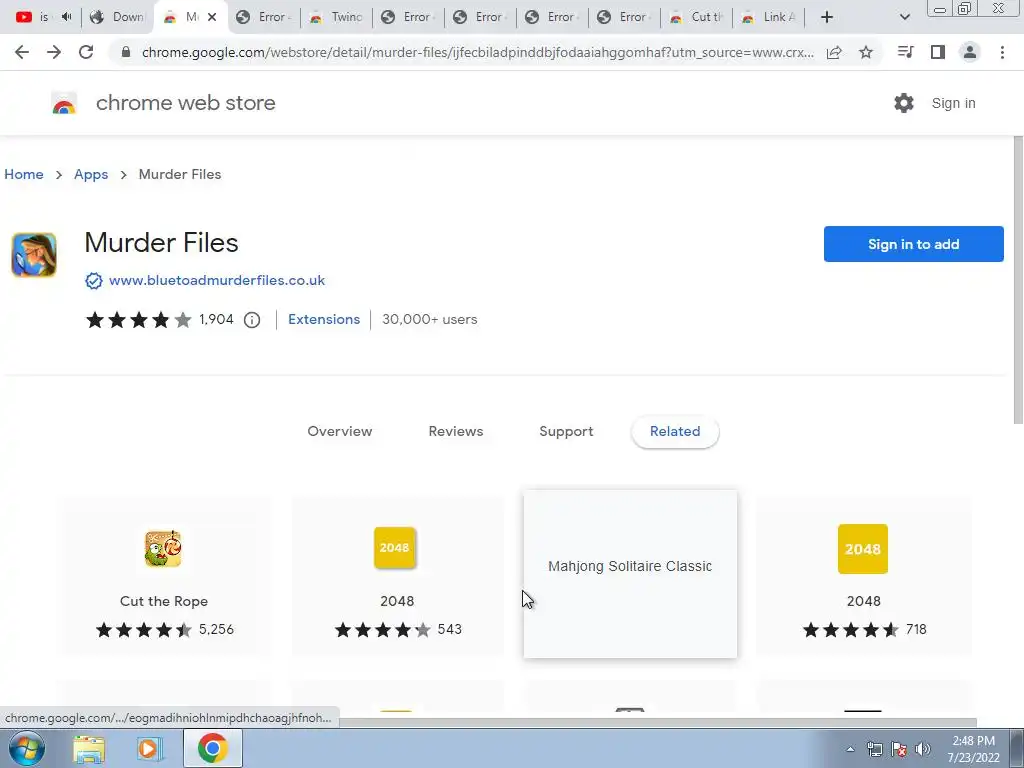Open the media control icon in toolbar

(905, 52)
